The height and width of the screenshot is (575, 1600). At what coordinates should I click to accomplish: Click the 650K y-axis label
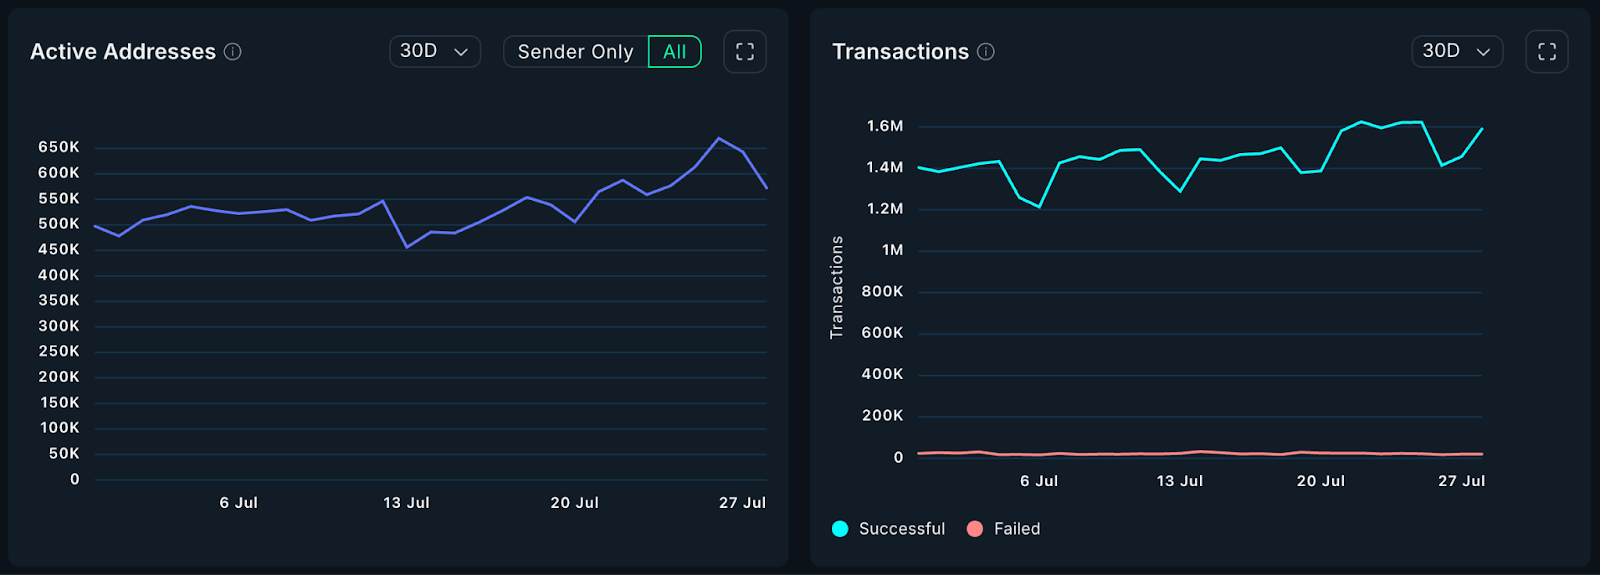click(x=59, y=147)
